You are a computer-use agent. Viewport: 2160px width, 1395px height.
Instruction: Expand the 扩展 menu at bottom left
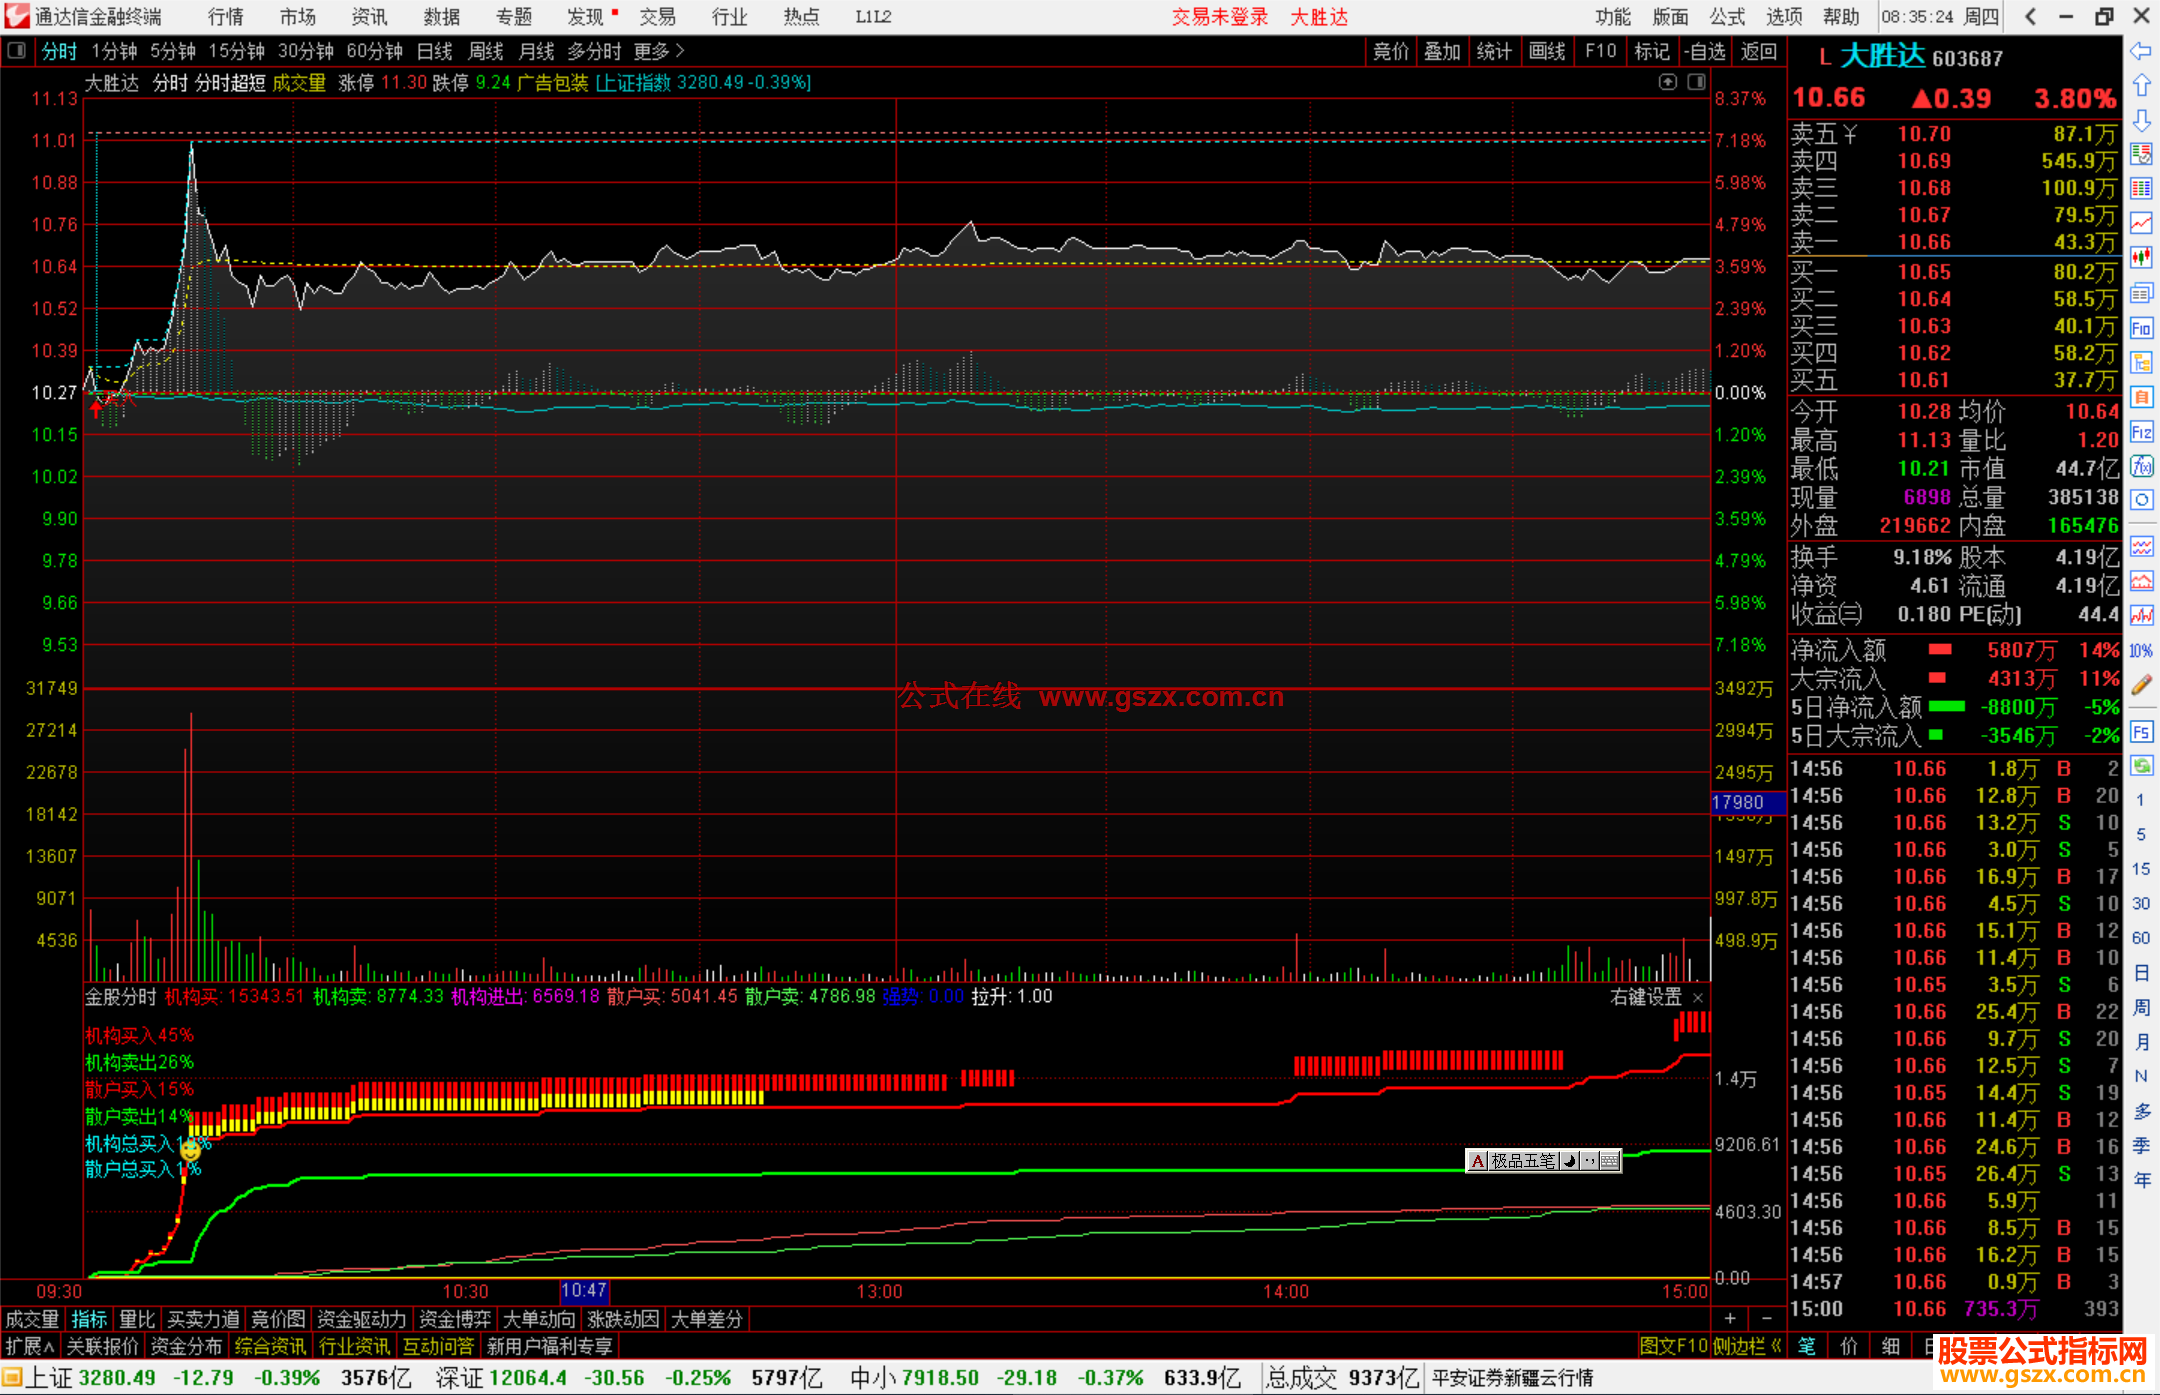[30, 1346]
